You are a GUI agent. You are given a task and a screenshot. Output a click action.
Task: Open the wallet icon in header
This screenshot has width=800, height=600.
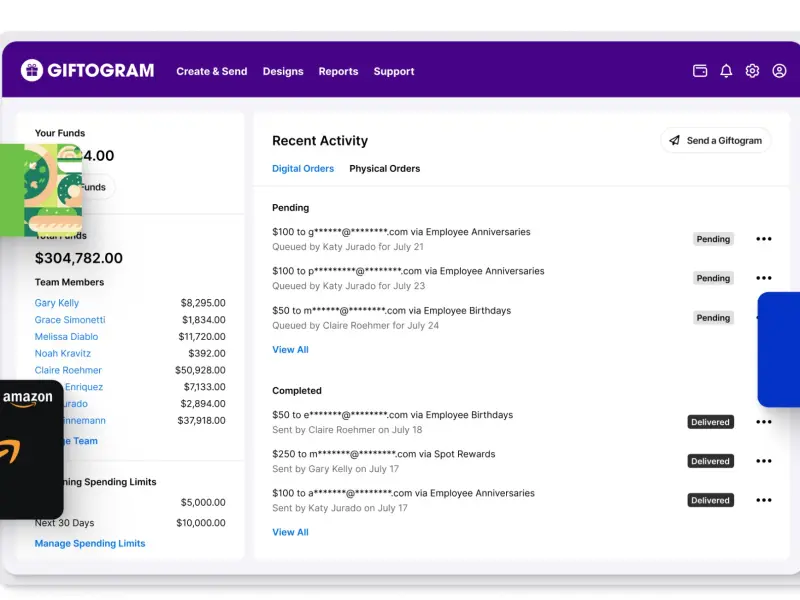699,71
